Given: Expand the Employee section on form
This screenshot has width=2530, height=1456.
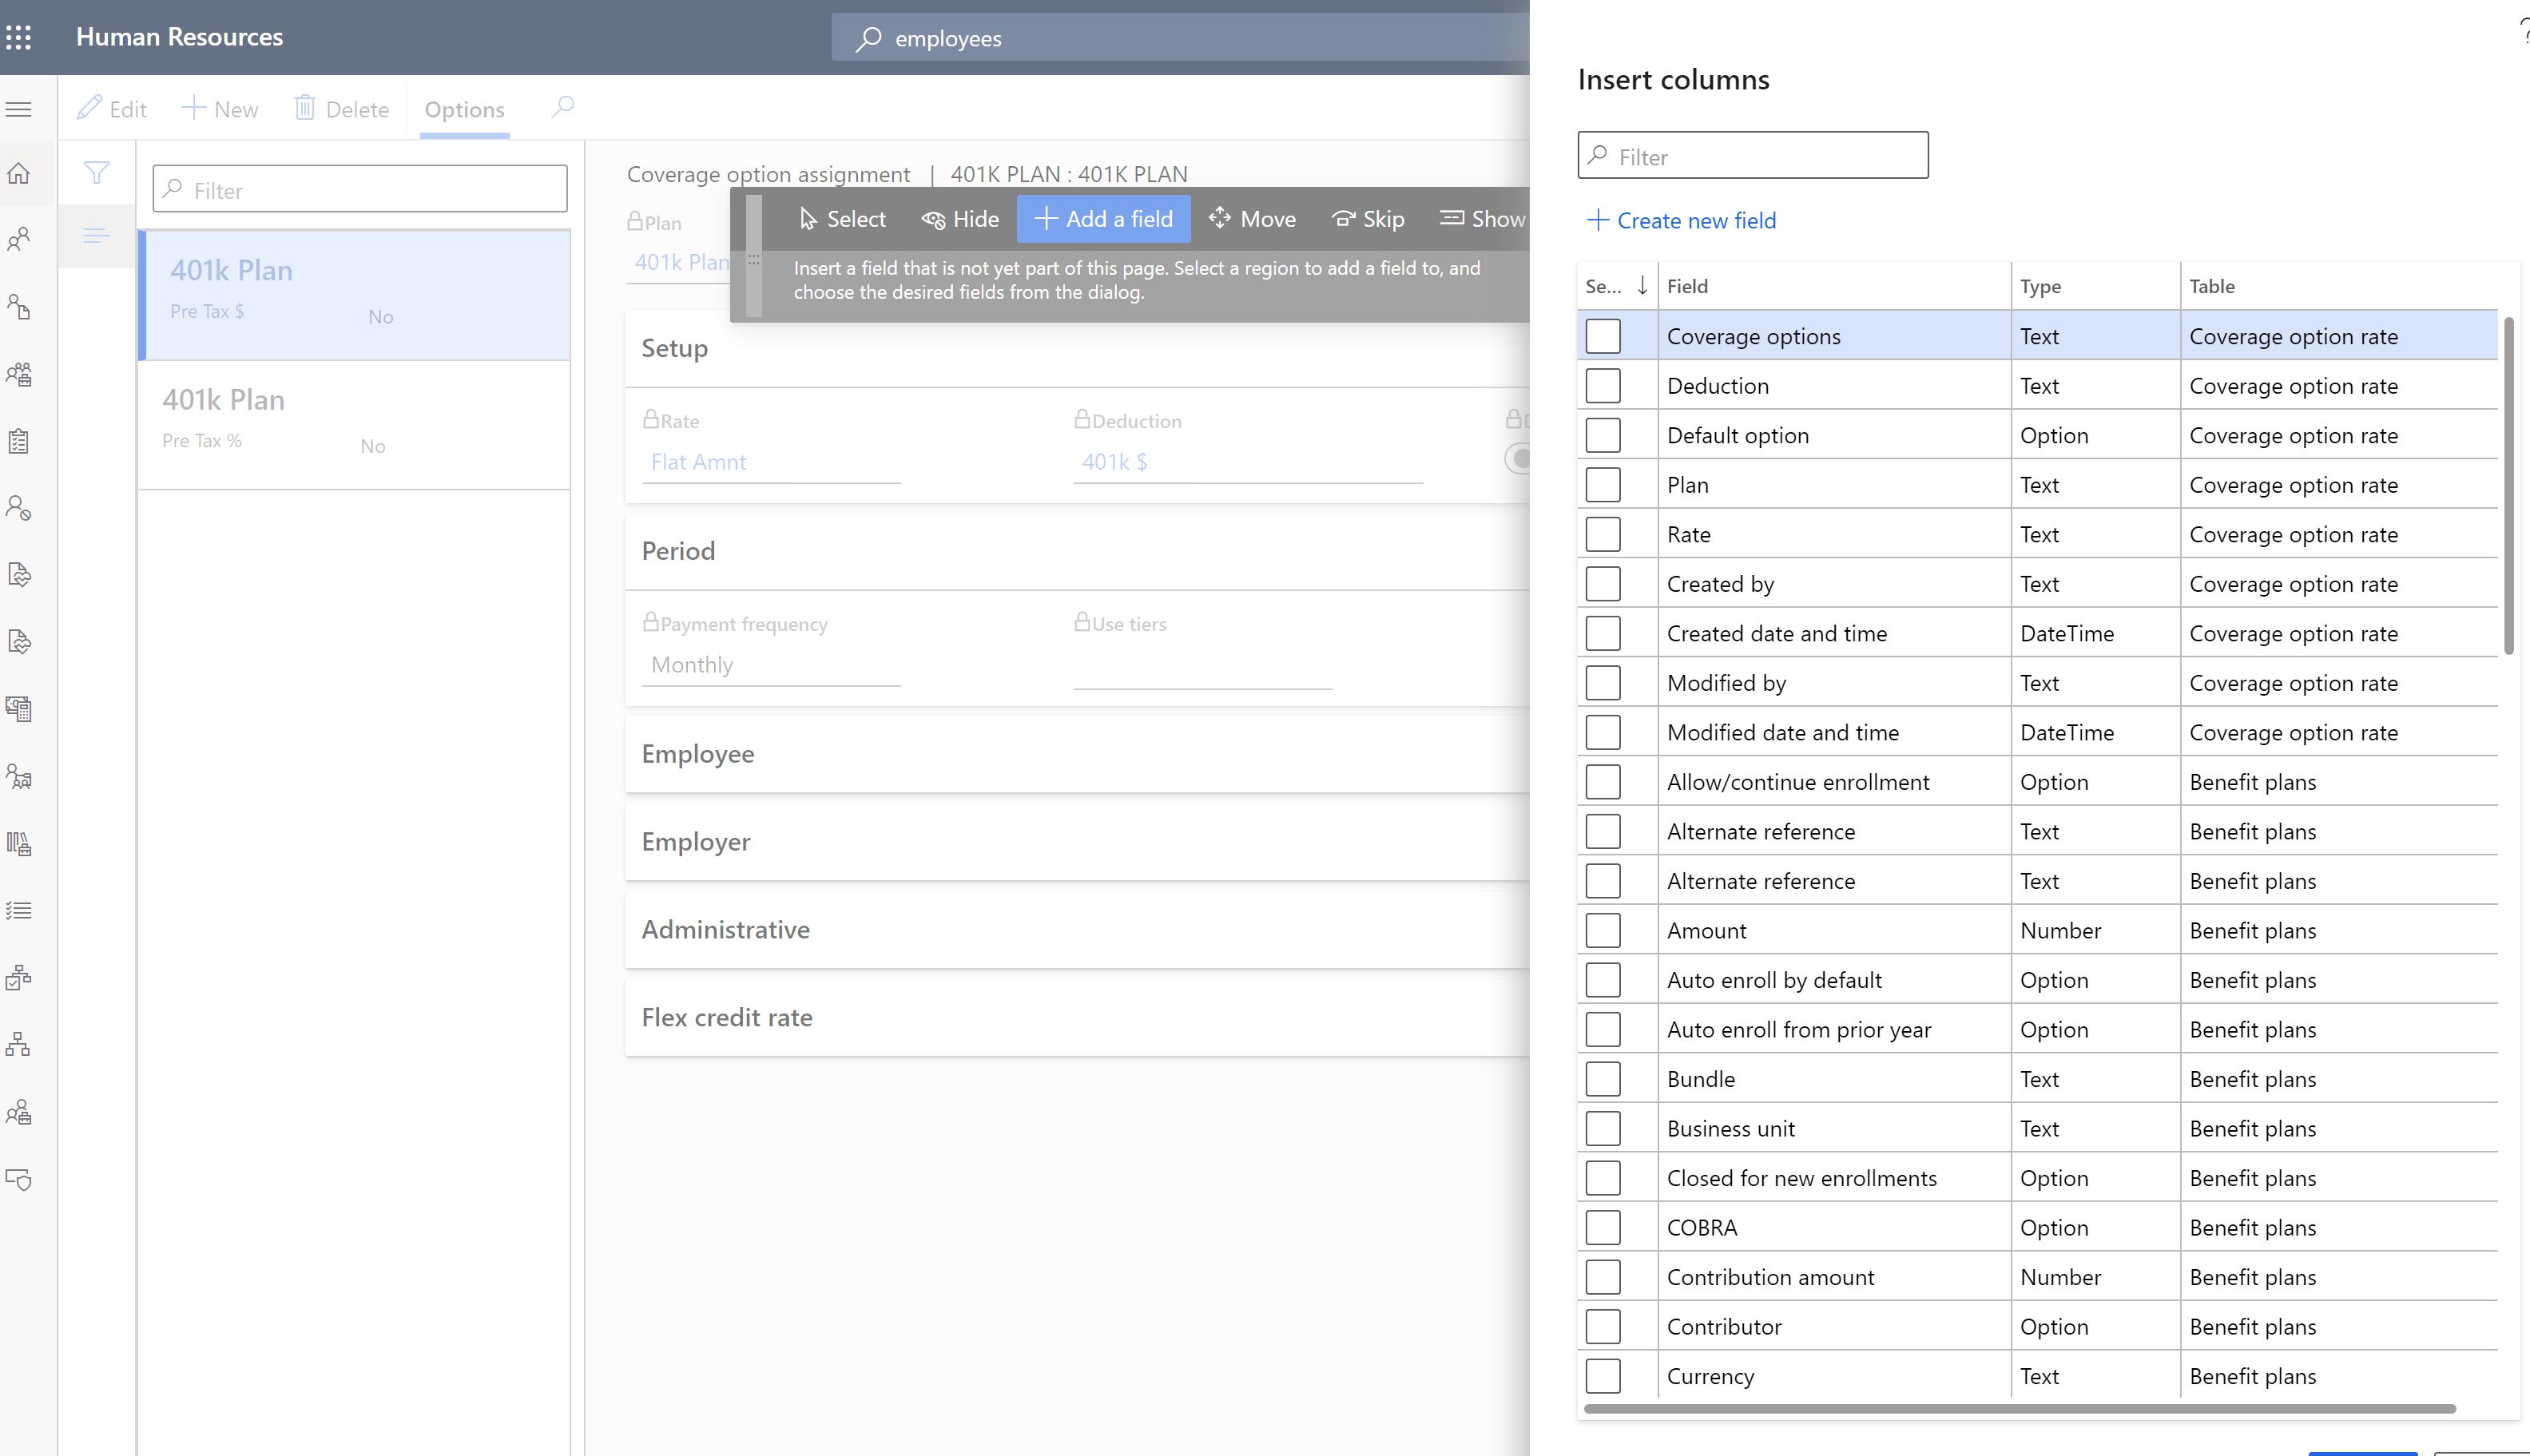Looking at the screenshot, I should (698, 752).
